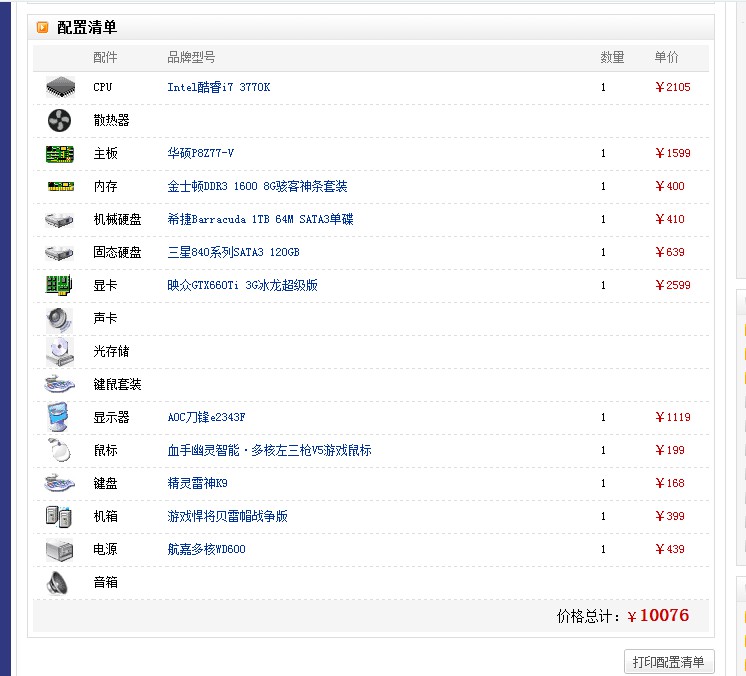Click the 声卡 row label
The image size is (746, 676).
click(105, 318)
